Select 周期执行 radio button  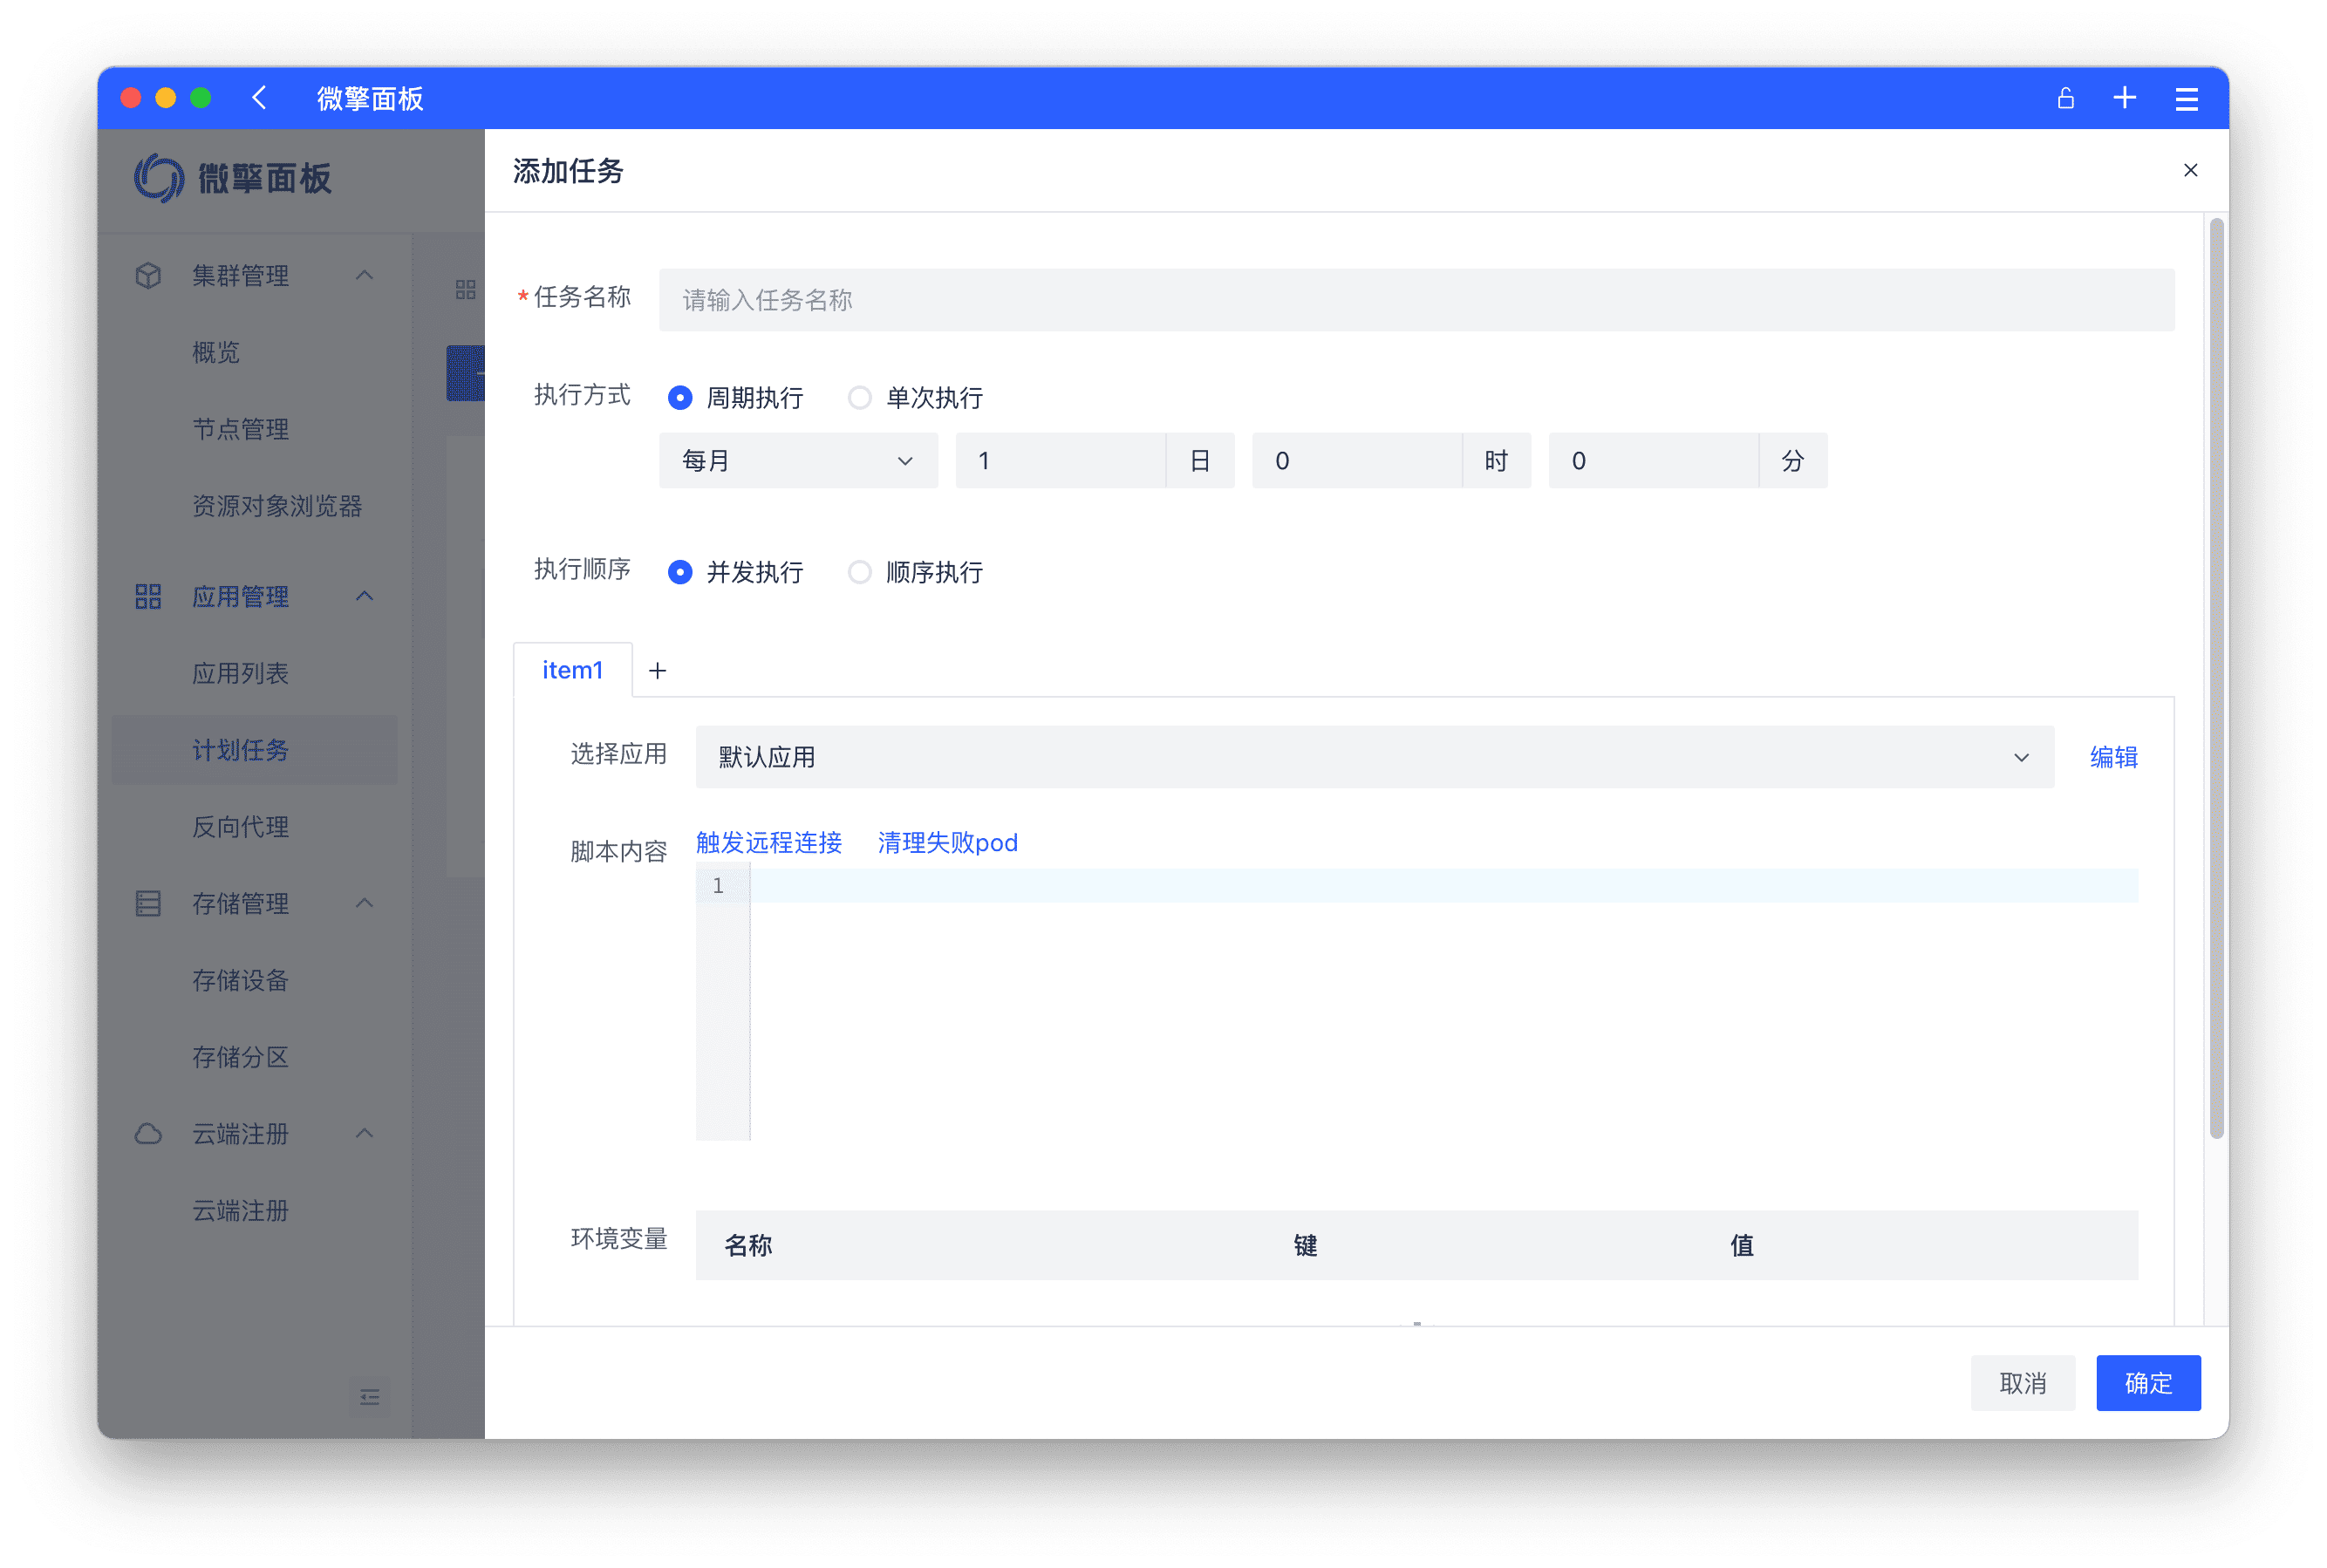click(680, 398)
